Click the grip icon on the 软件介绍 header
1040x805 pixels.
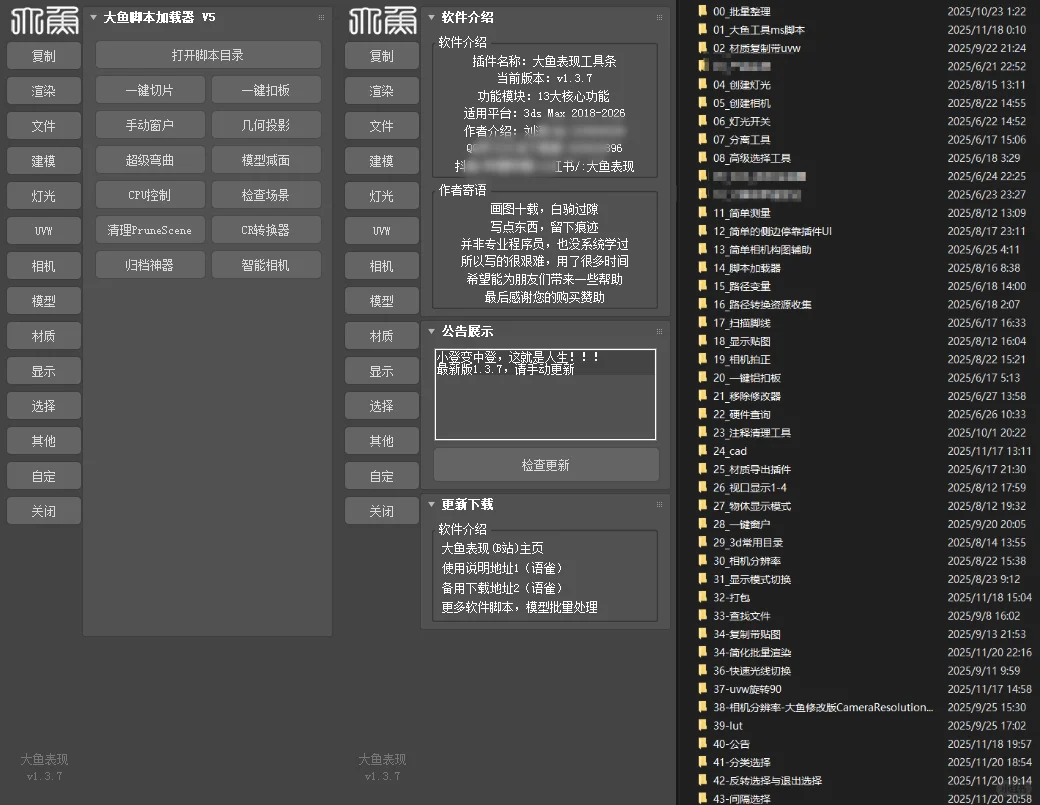tap(658, 17)
